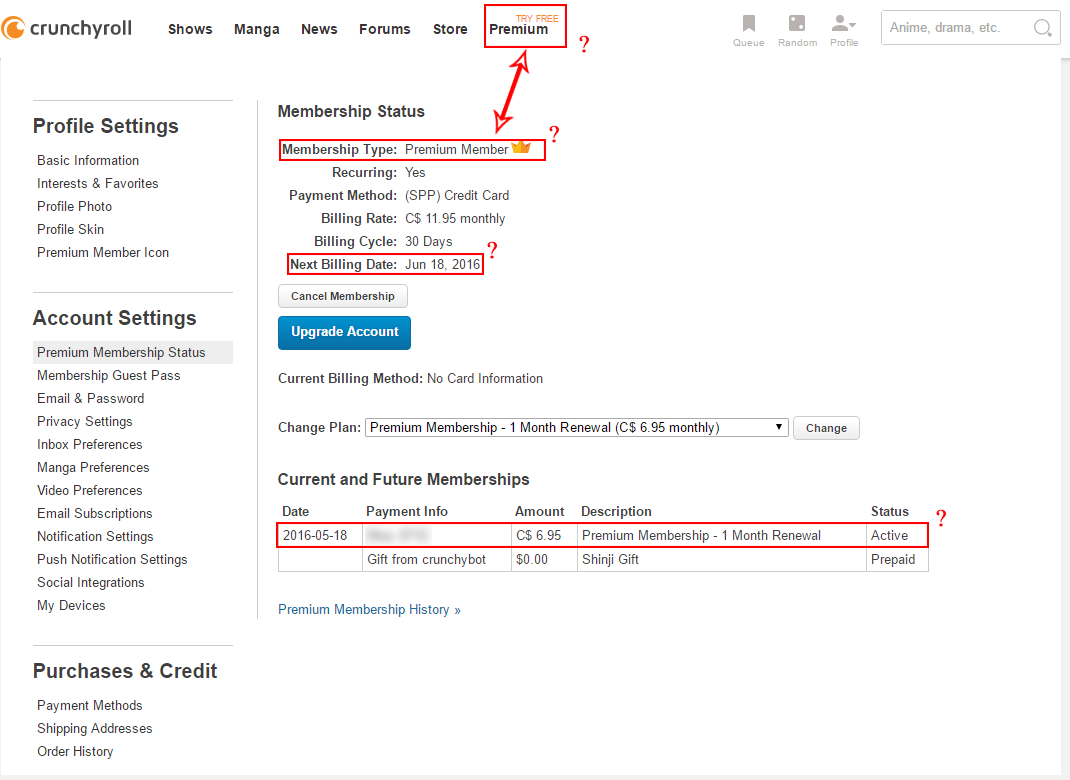Click 'Gift from crunchybot' cell

pyautogui.click(x=437, y=560)
